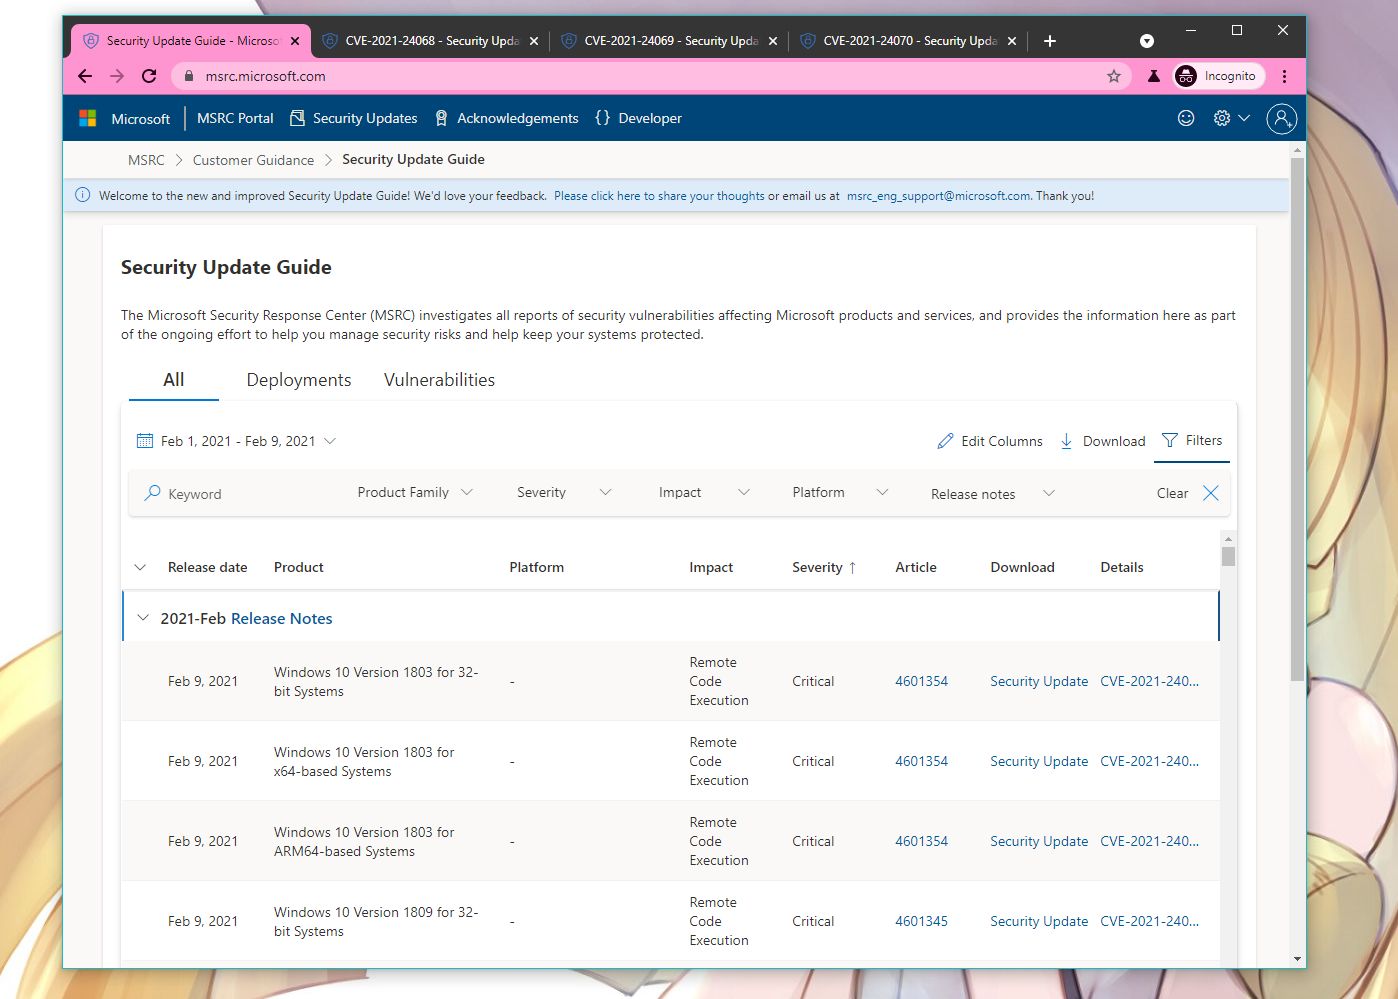Open the MSRC Portal link

235,118
